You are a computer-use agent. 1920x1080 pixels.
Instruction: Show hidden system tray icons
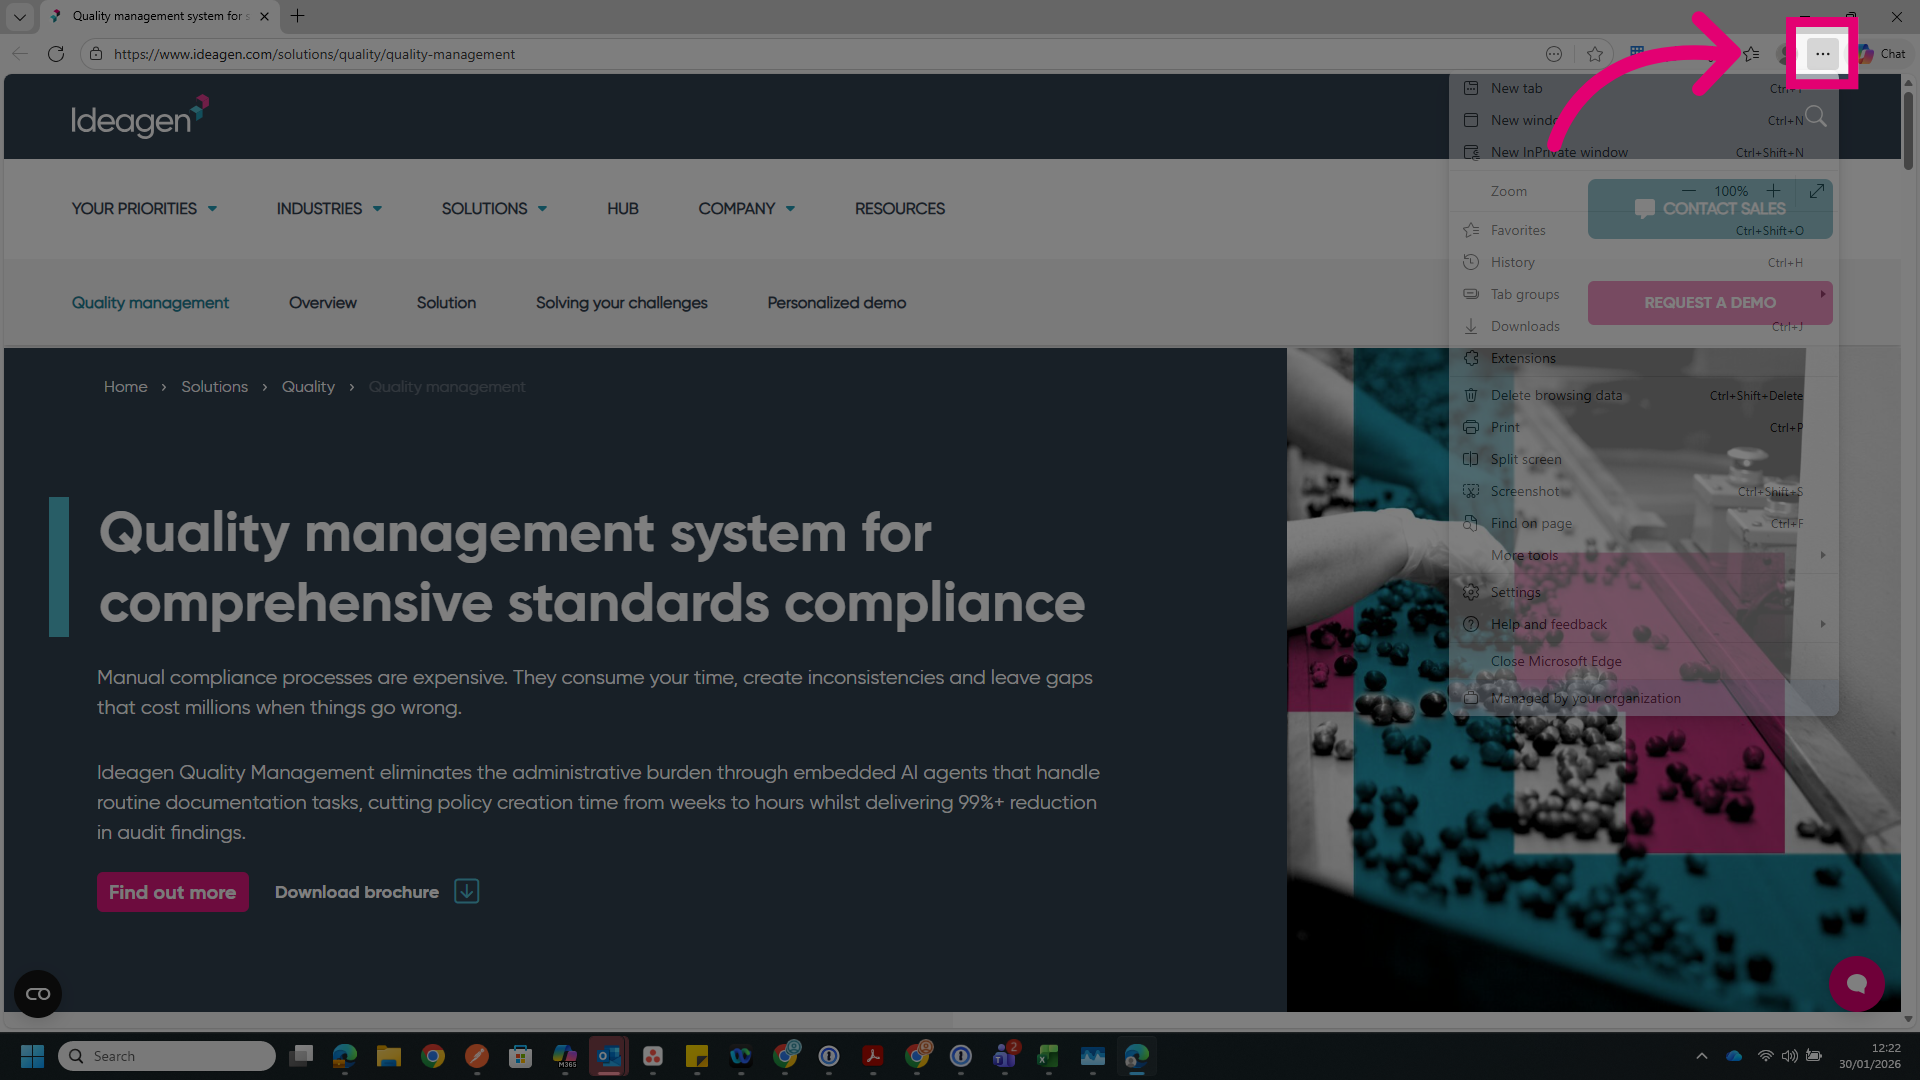[1702, 1056]
